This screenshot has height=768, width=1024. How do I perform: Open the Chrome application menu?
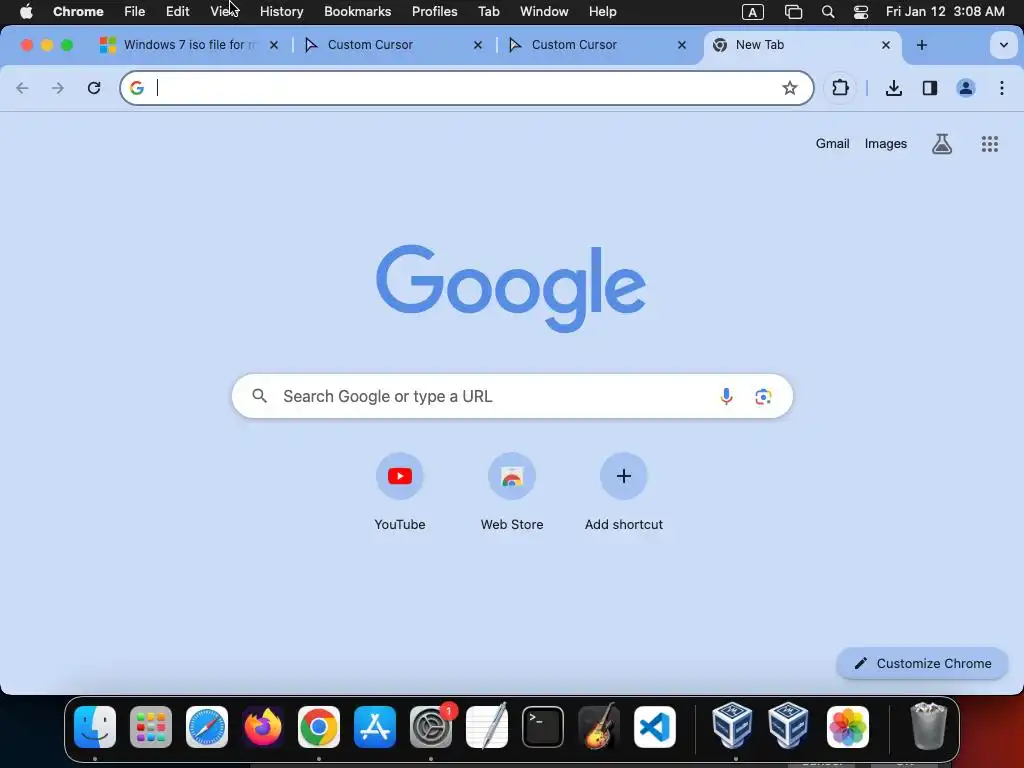pos(78,12)
